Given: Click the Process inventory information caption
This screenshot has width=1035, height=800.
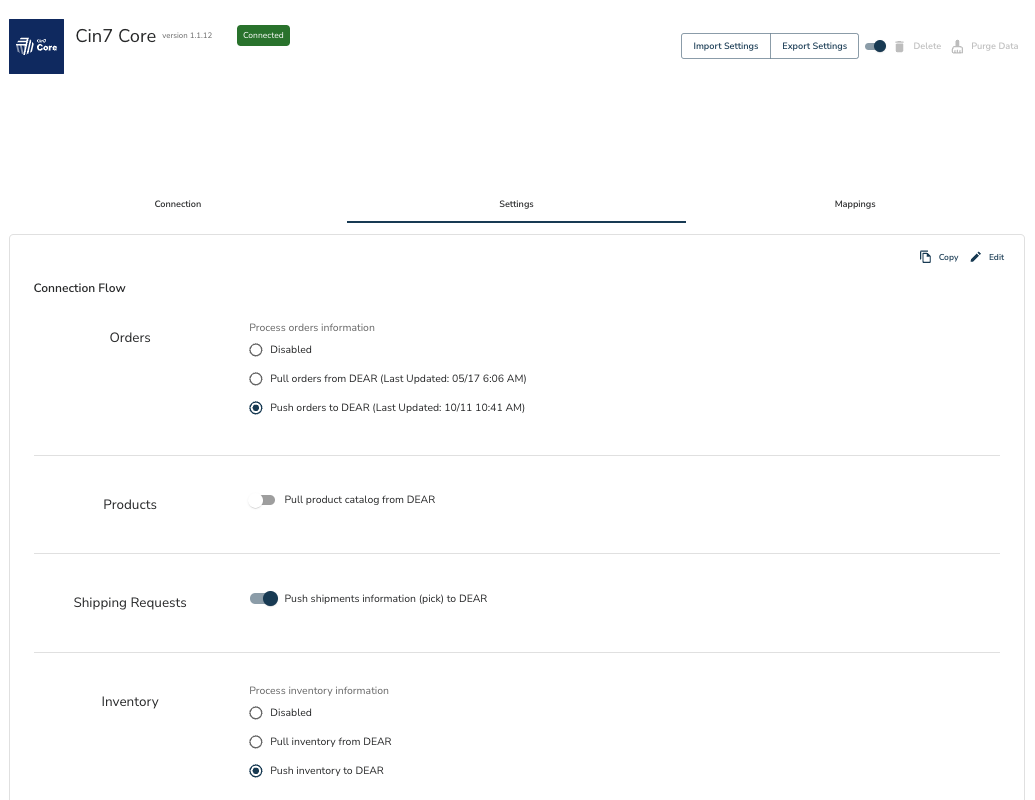Looking at the screenshot, I should pyautogui.click(x=319, y=690).
